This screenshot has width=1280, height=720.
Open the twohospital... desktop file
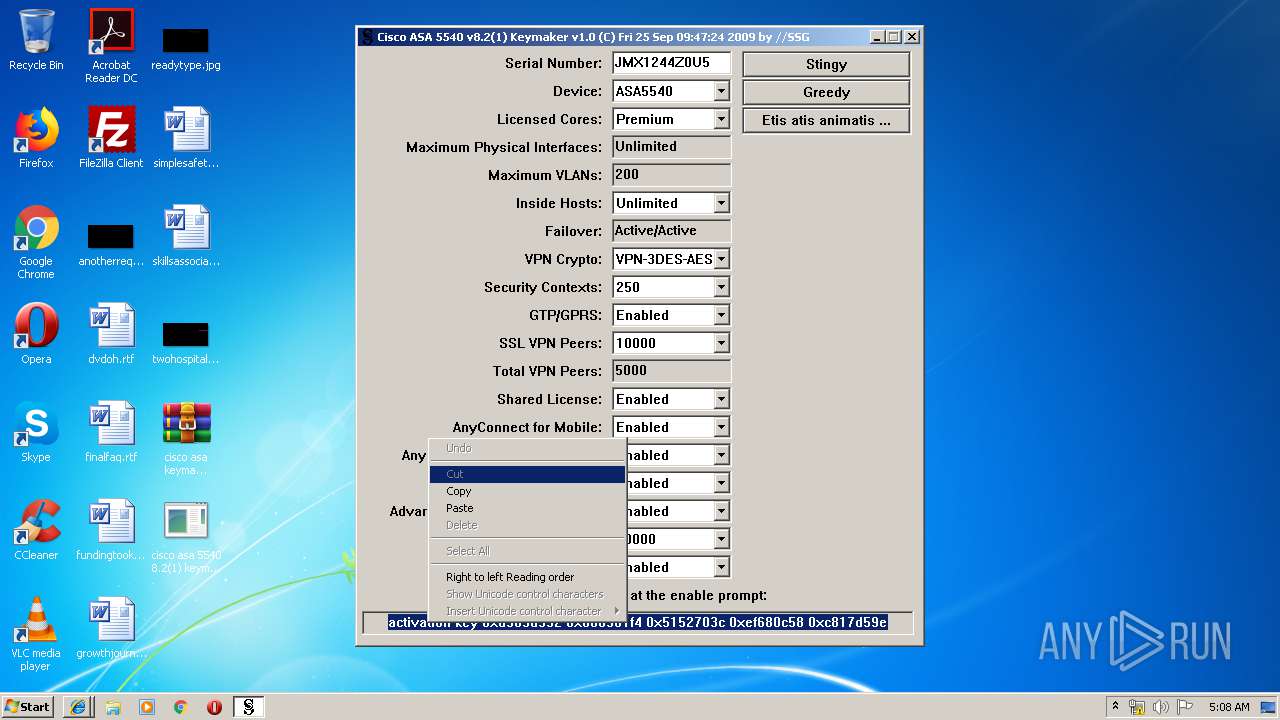[186, 342]
